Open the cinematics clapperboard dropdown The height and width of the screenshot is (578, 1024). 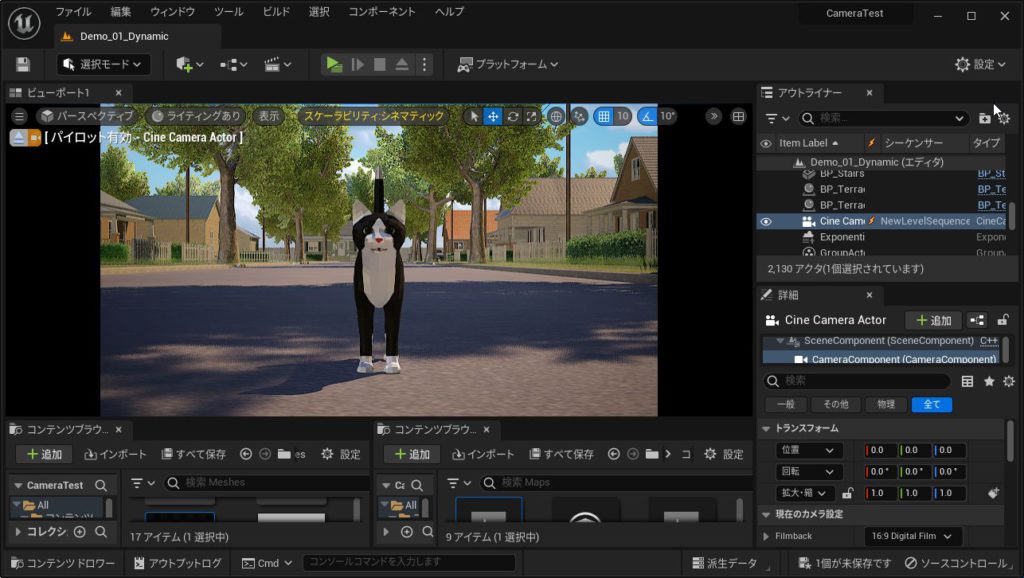278,64
